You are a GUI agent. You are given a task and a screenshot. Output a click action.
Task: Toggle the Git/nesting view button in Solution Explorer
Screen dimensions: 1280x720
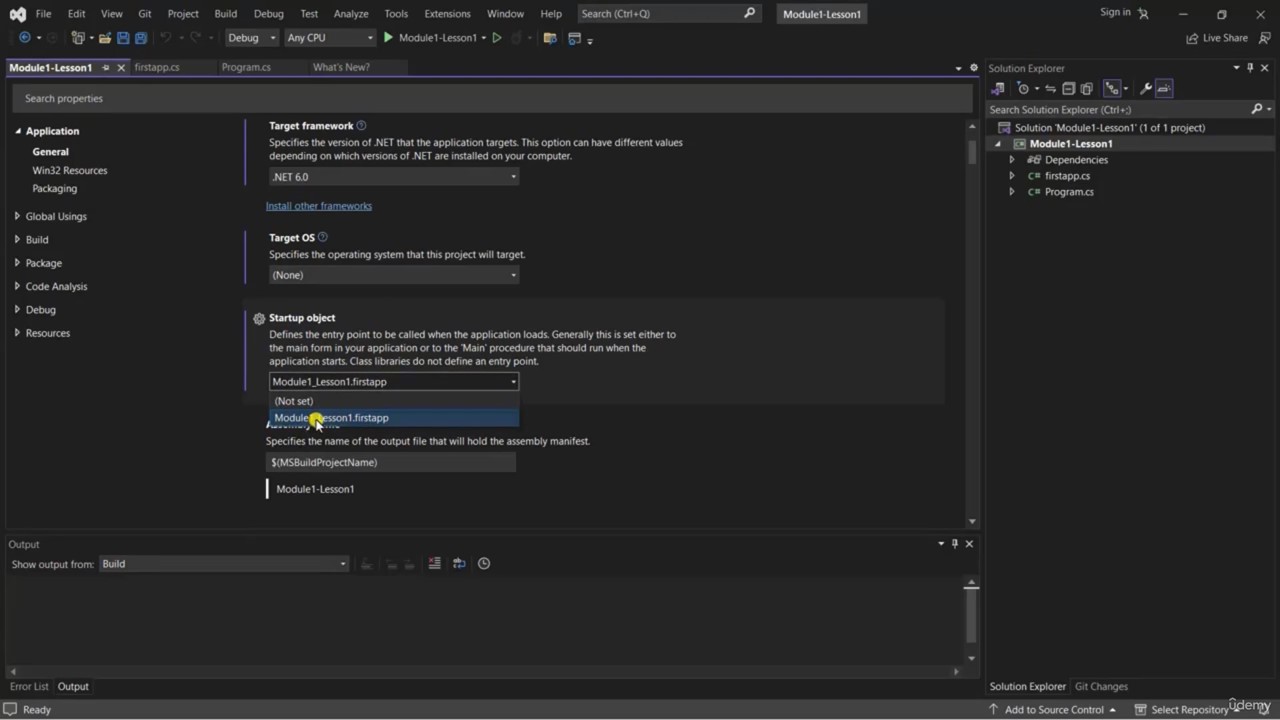point(1112,88)
